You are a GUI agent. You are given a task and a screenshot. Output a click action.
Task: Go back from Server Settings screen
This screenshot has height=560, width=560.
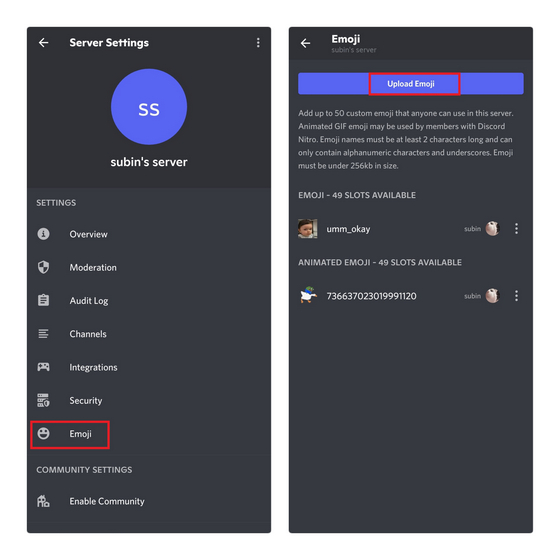point(44,43)
